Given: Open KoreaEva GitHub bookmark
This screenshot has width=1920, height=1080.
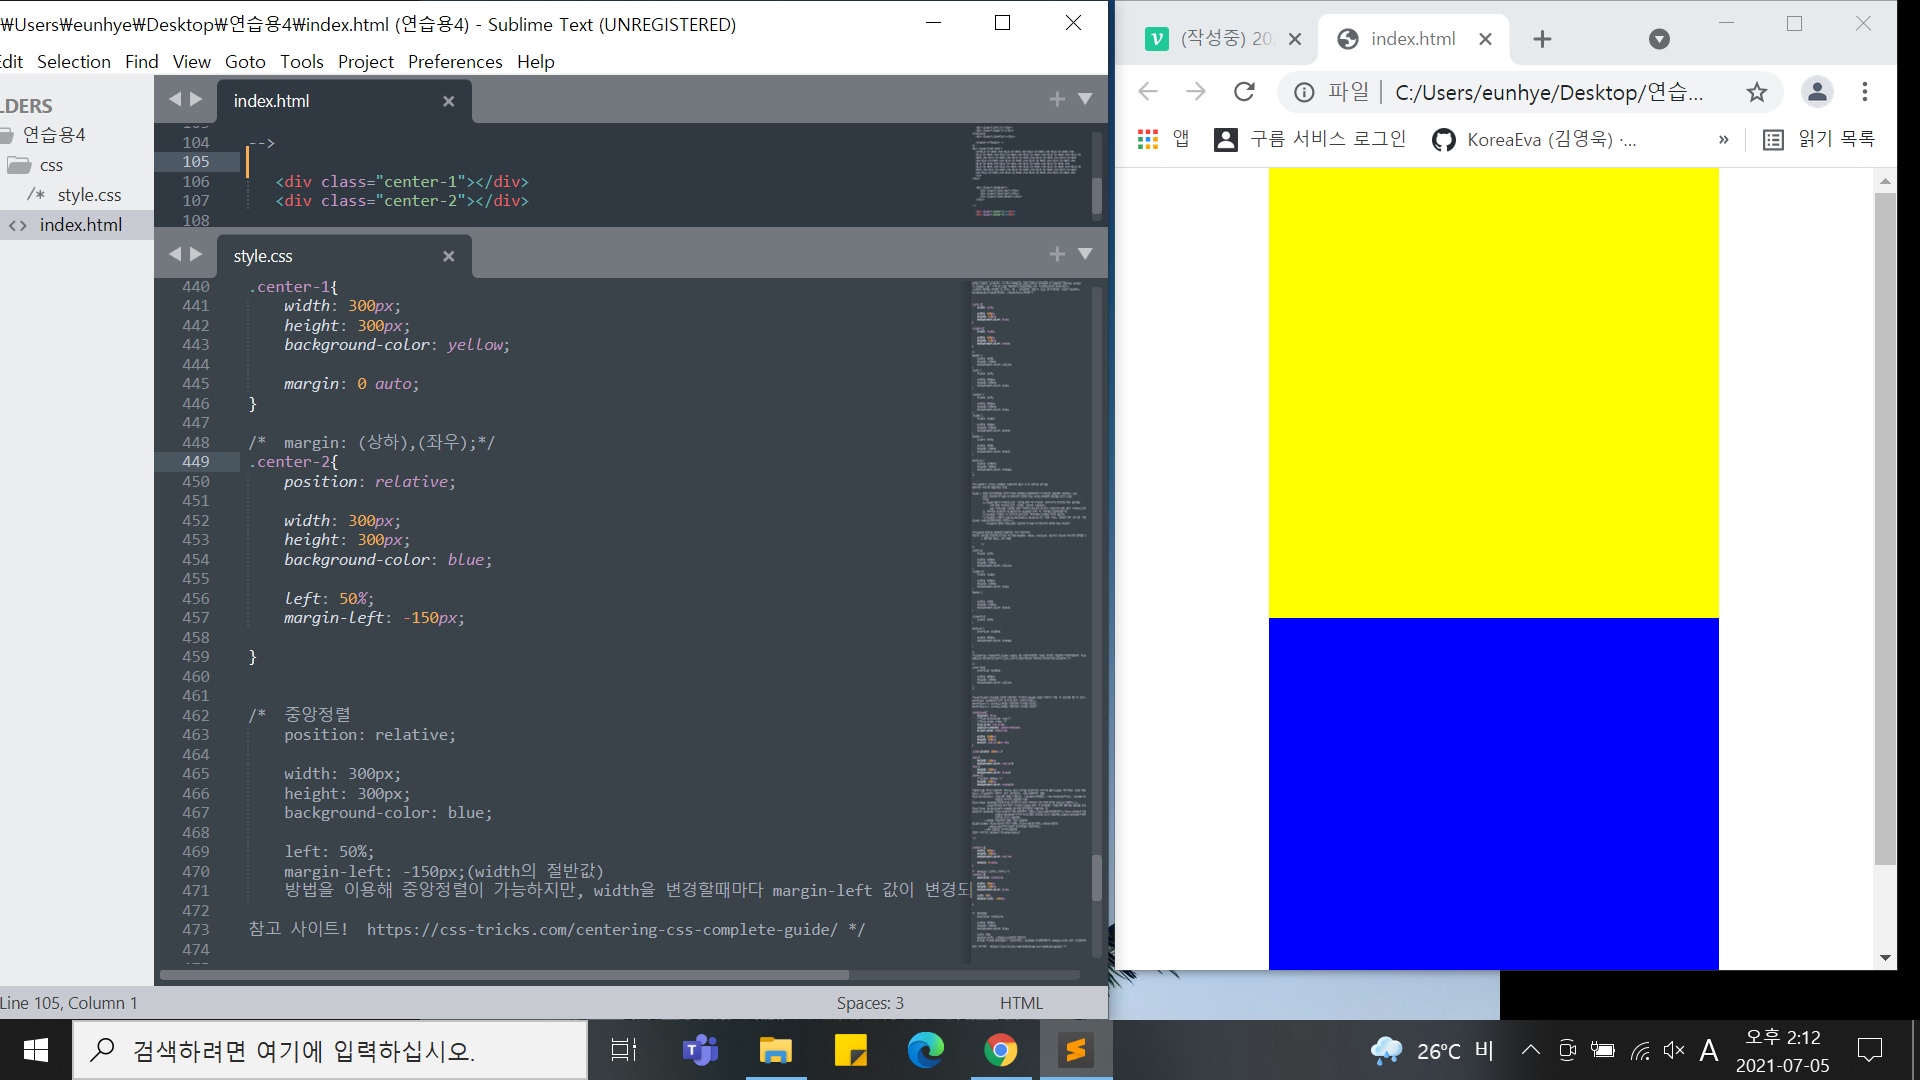Looking at the screenshot, I should pyautogui.click(x=1535, y=139).
